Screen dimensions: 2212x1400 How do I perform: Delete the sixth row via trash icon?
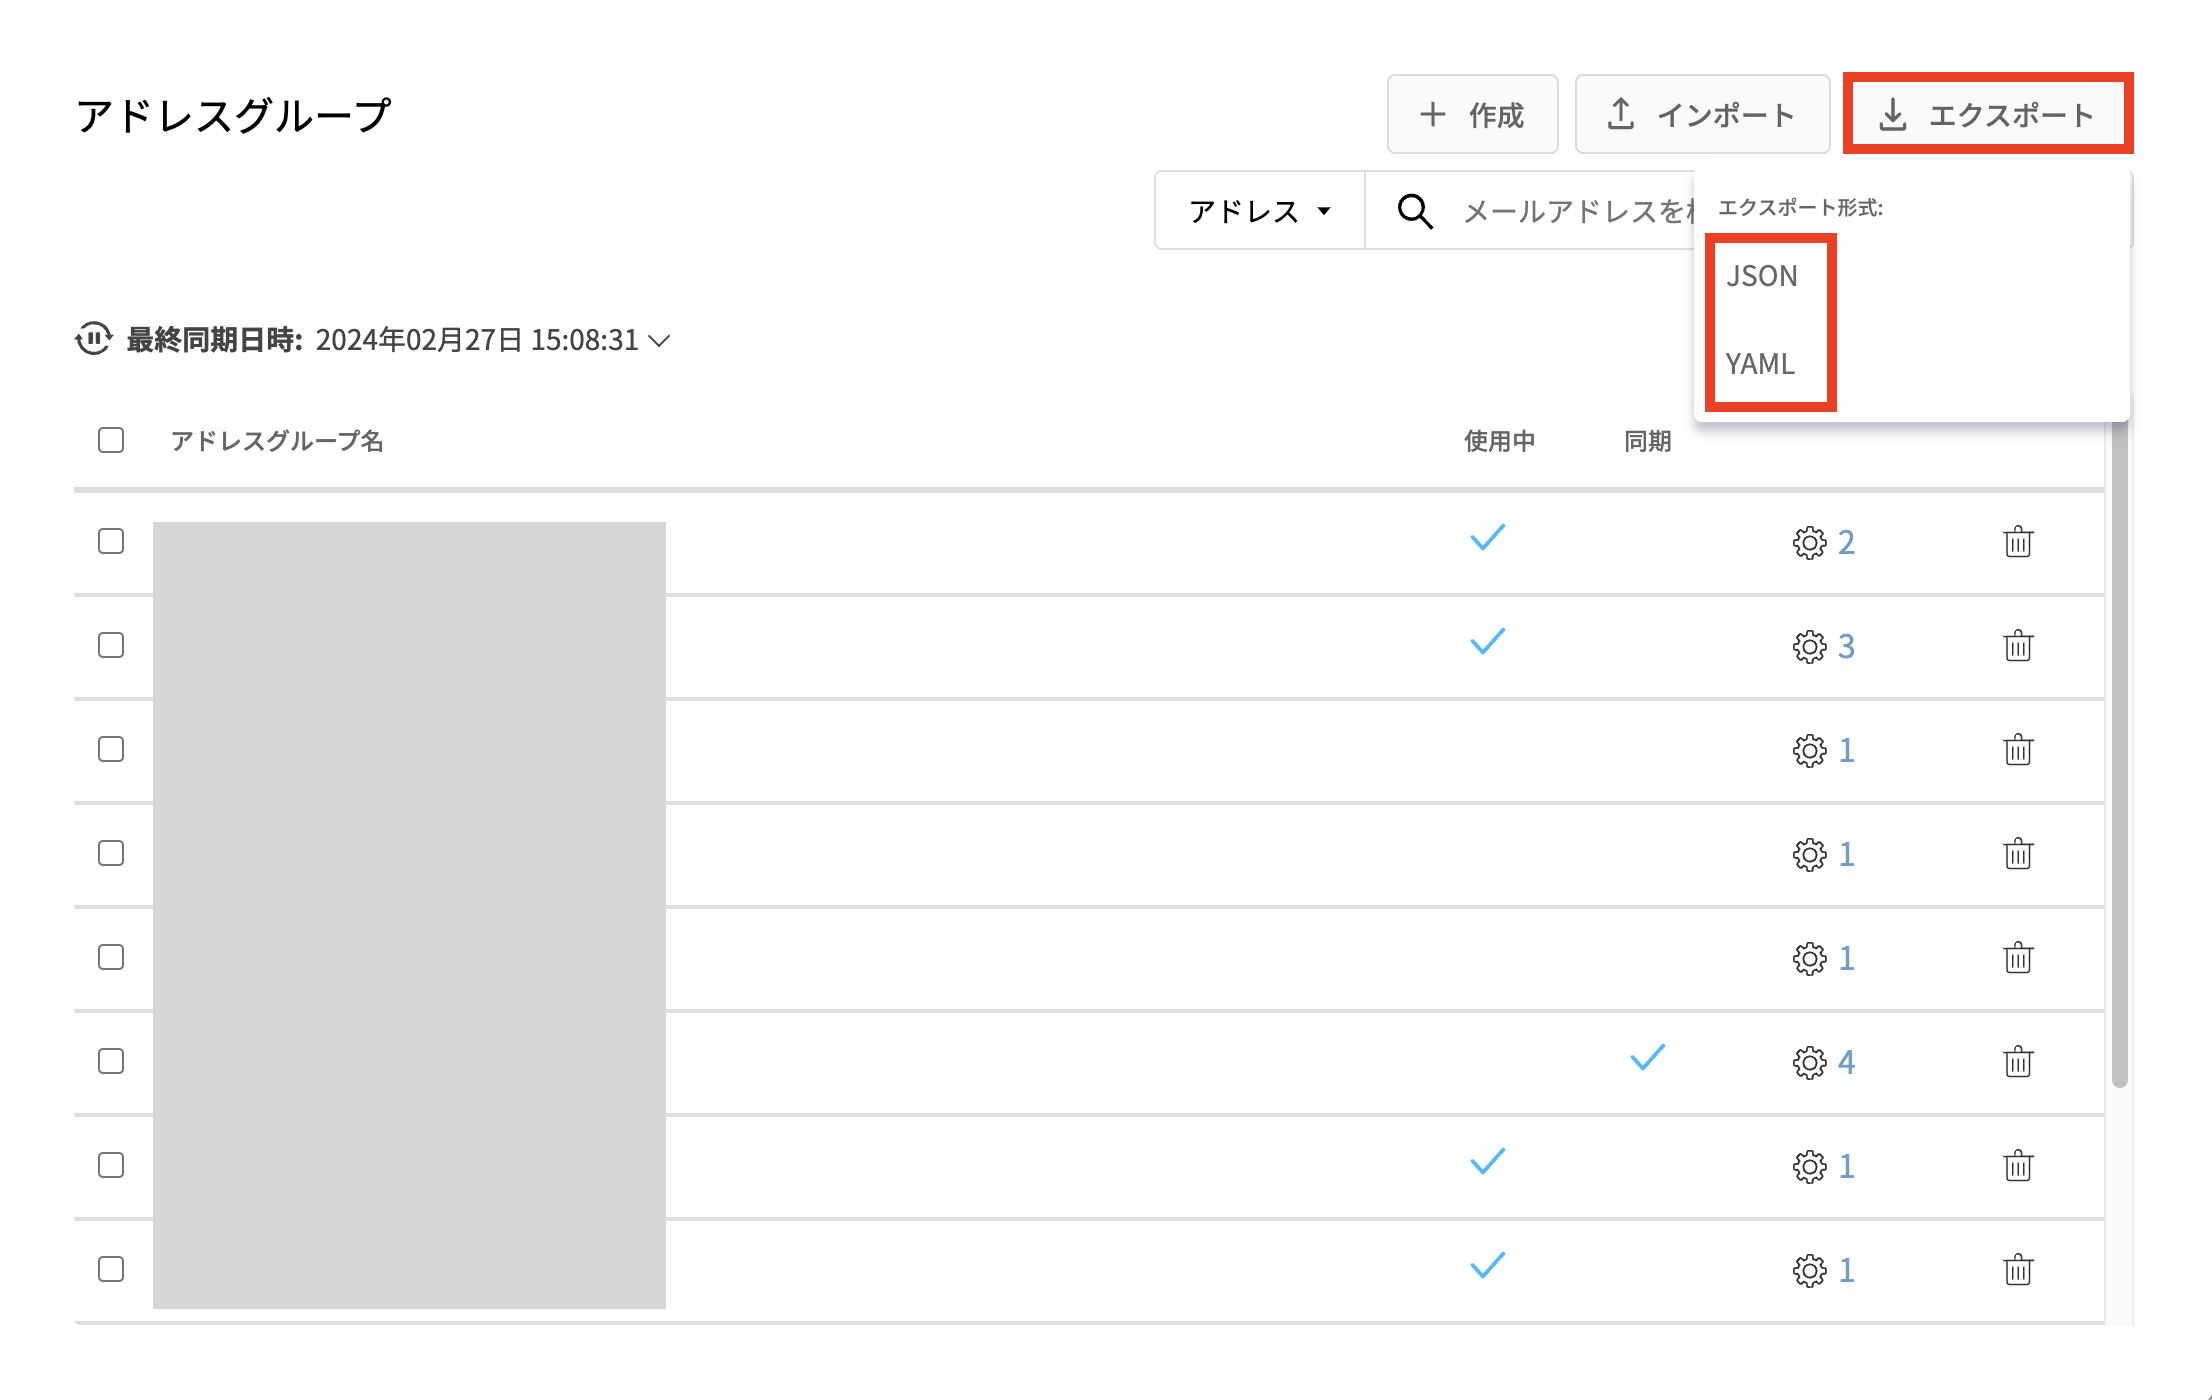pyautogui.click(x=2018, y=1061)
